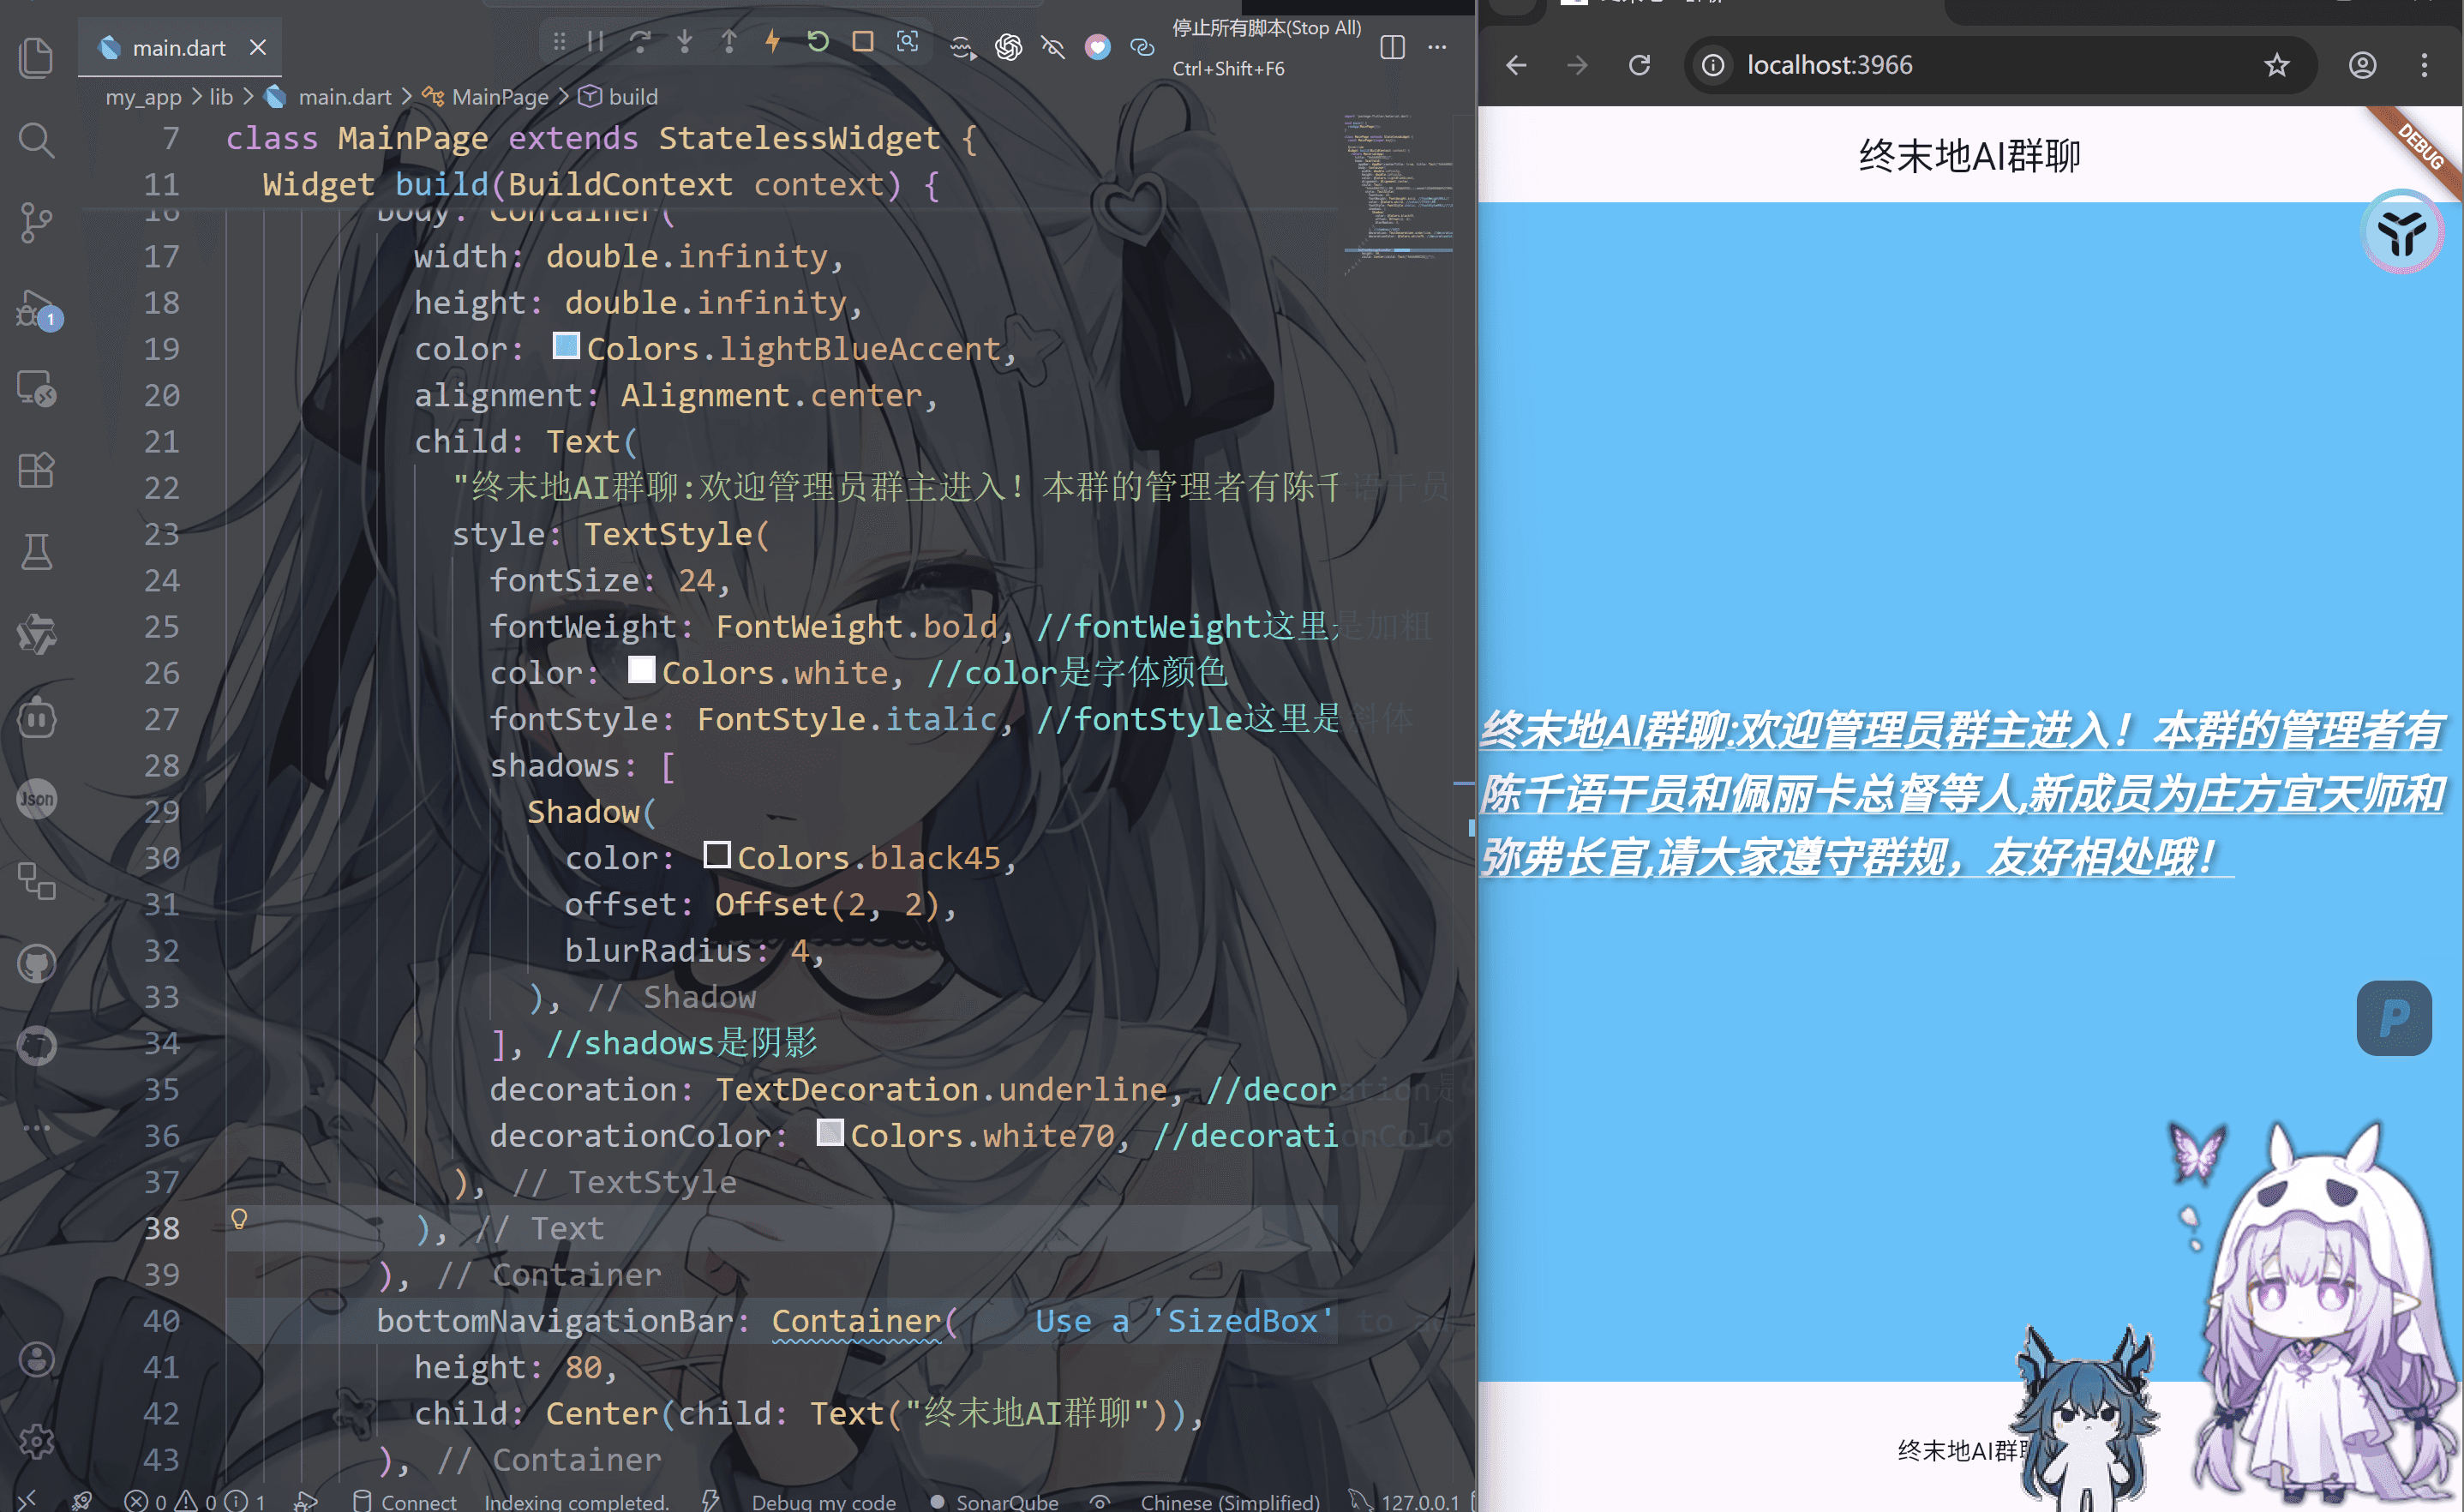Open the Source Control view
This screenshot has height=1512, width=2464.
click(36, 222)
